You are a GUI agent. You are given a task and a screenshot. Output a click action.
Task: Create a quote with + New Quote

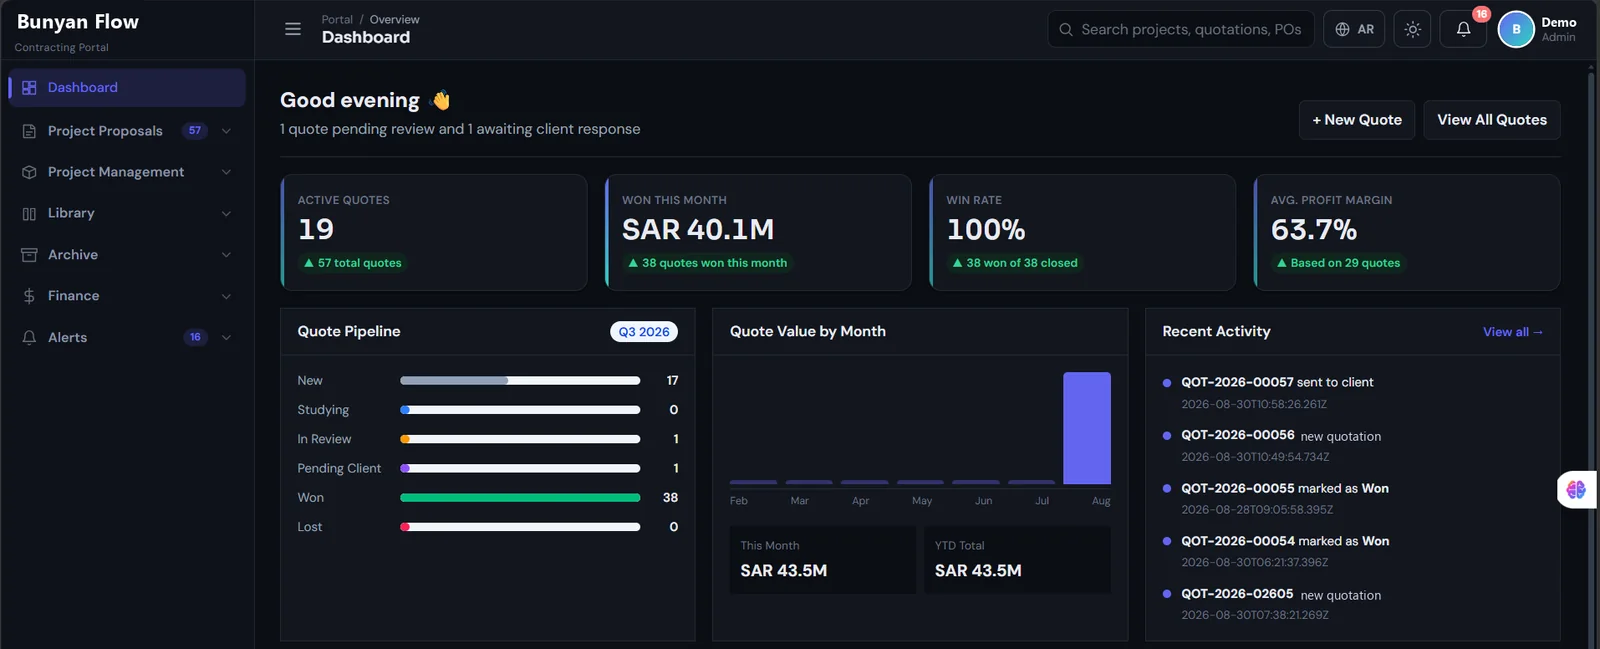(1357, 120)
